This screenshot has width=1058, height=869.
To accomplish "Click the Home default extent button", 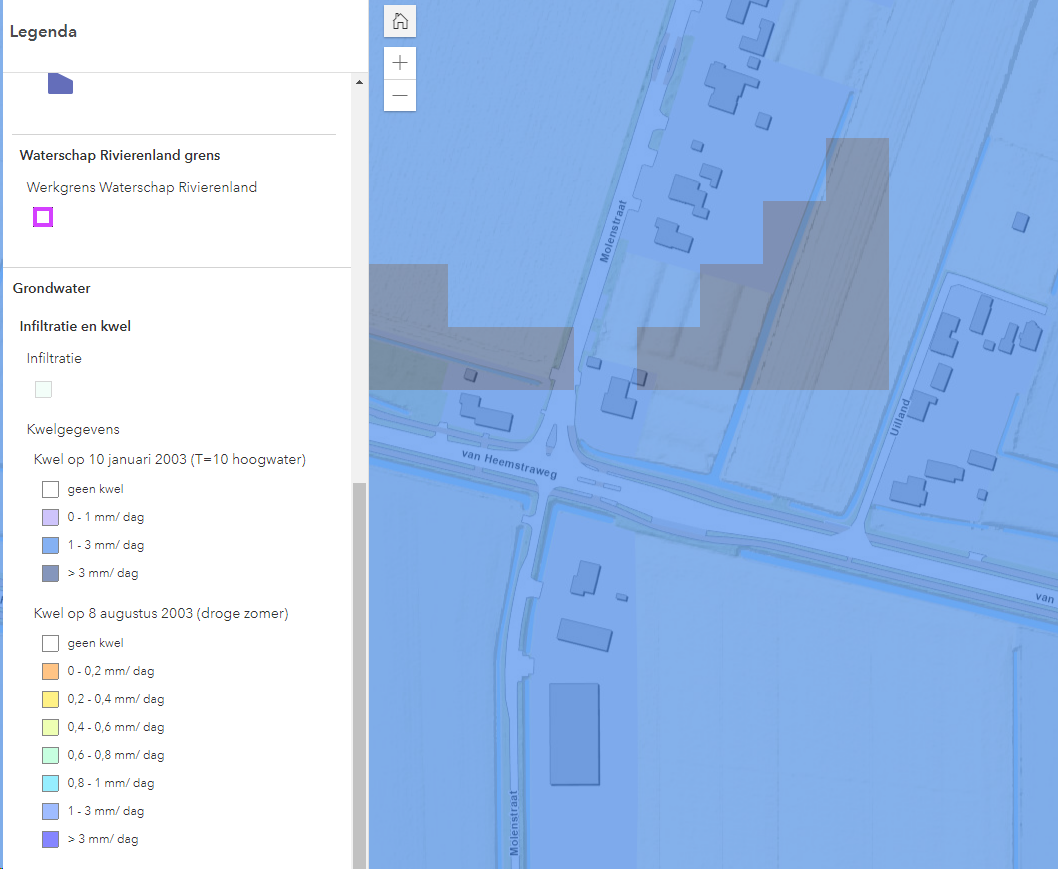I will coord(400,21).
